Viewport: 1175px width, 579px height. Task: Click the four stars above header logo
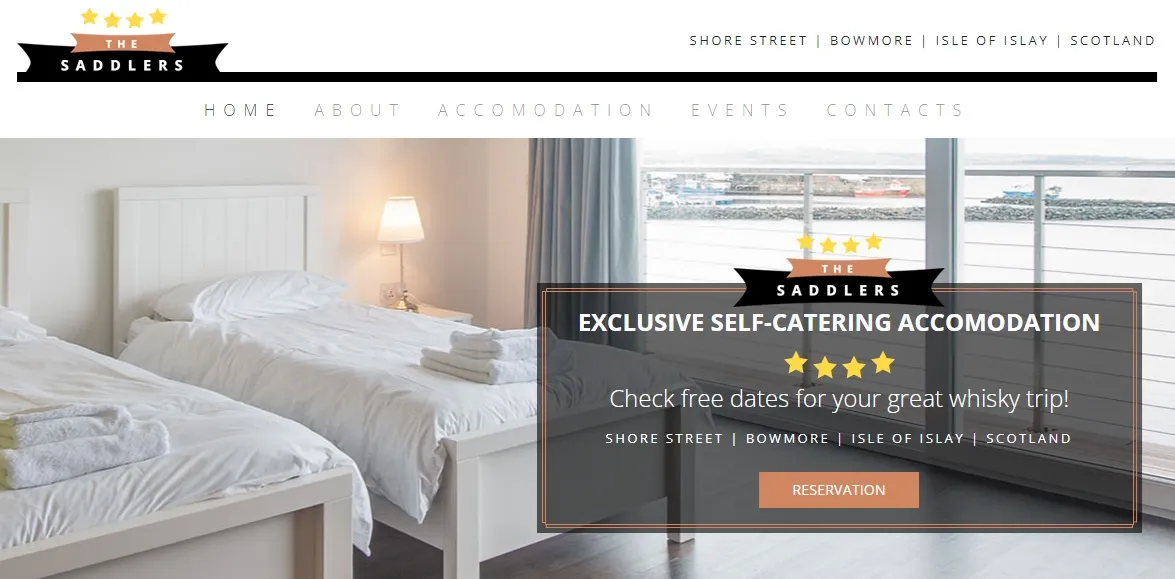point(124,17)
